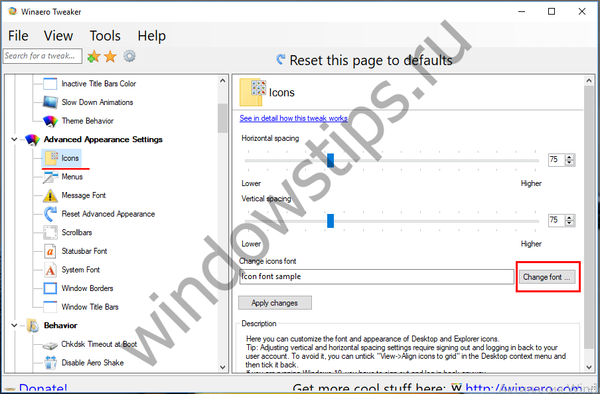Open the Help menu
Screen dimensions: 600x394
click(x=152, y=36)
